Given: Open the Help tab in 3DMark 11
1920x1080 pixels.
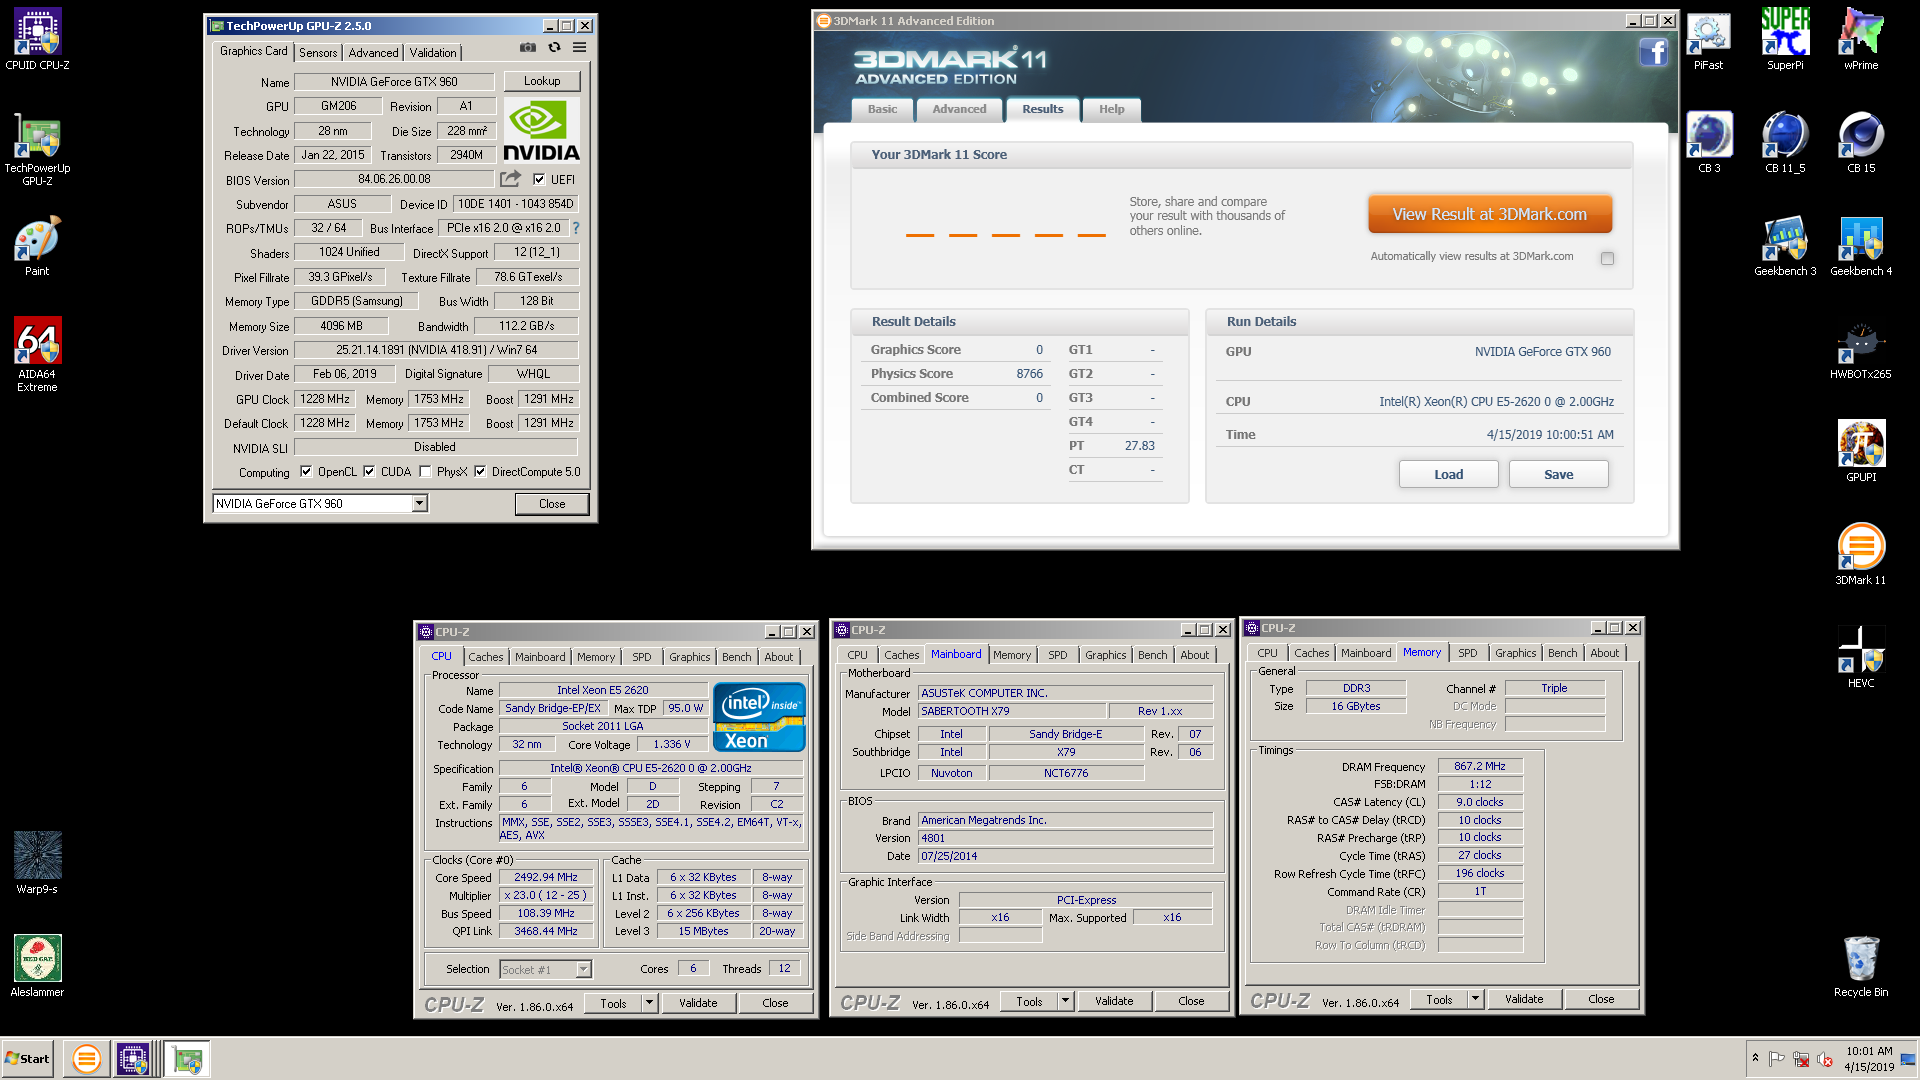Looking at the screenshot, I should pos(1112,109).
